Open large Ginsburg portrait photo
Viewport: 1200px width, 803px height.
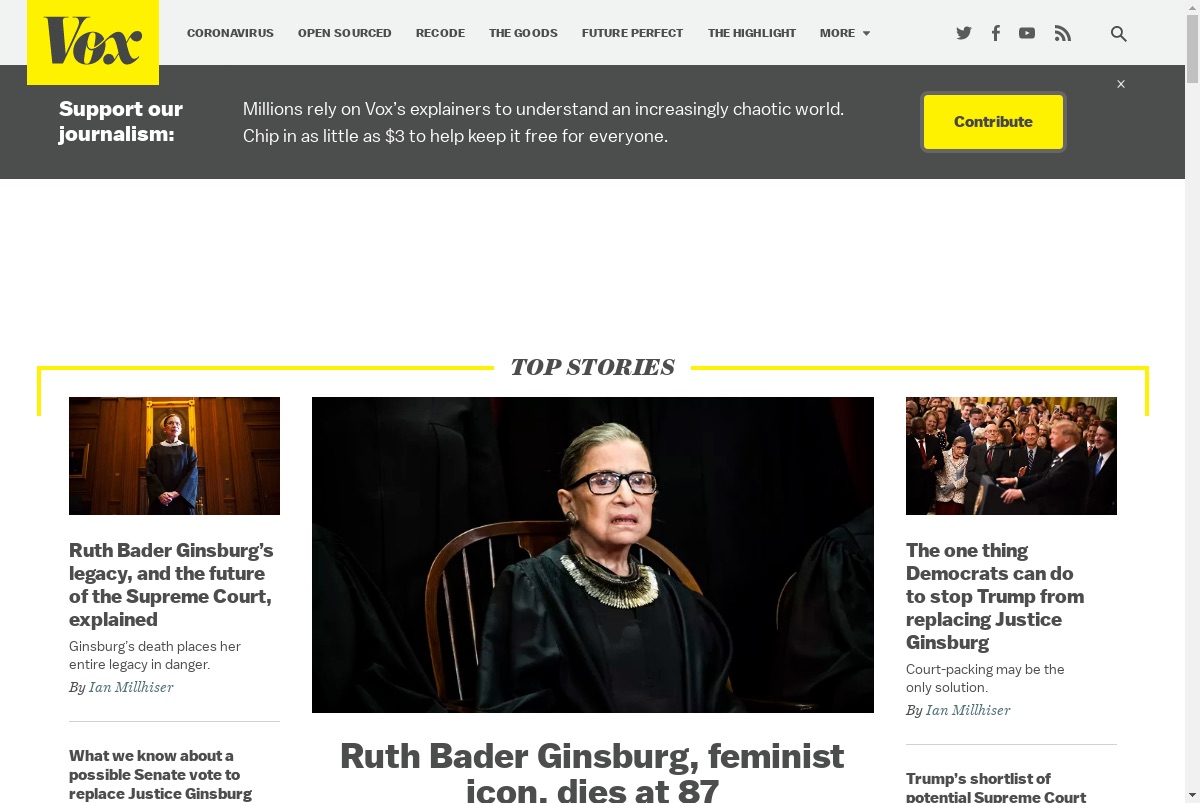click(593, 555)
